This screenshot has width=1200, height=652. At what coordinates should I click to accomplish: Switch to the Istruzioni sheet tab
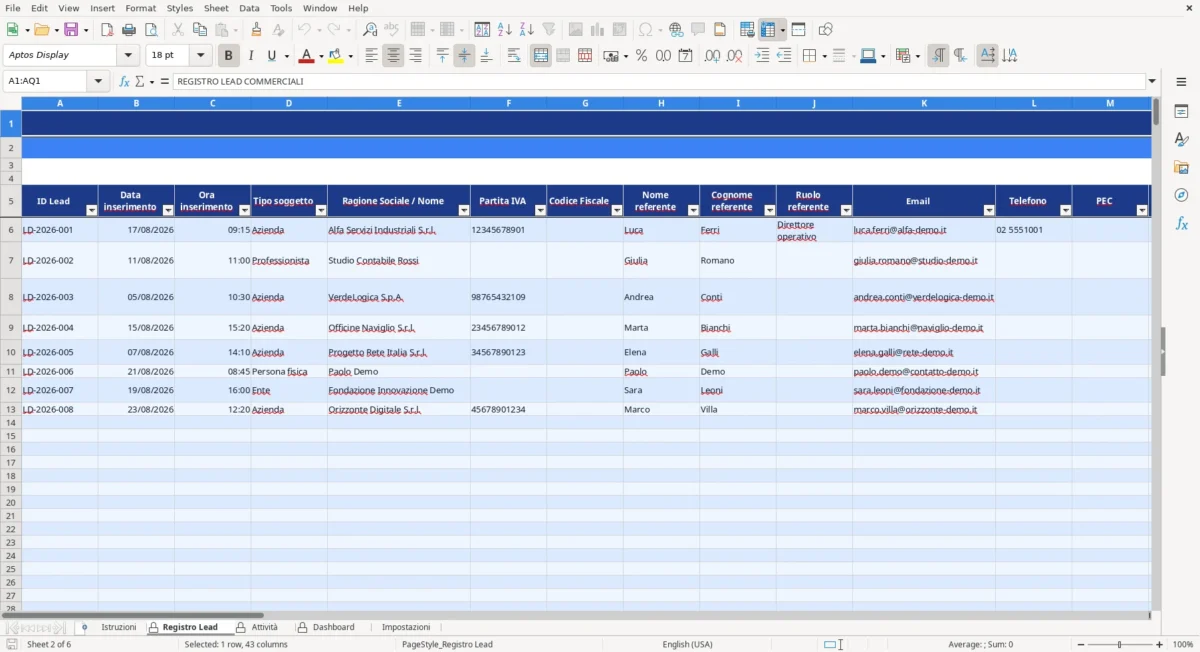(x=118, y=627)
